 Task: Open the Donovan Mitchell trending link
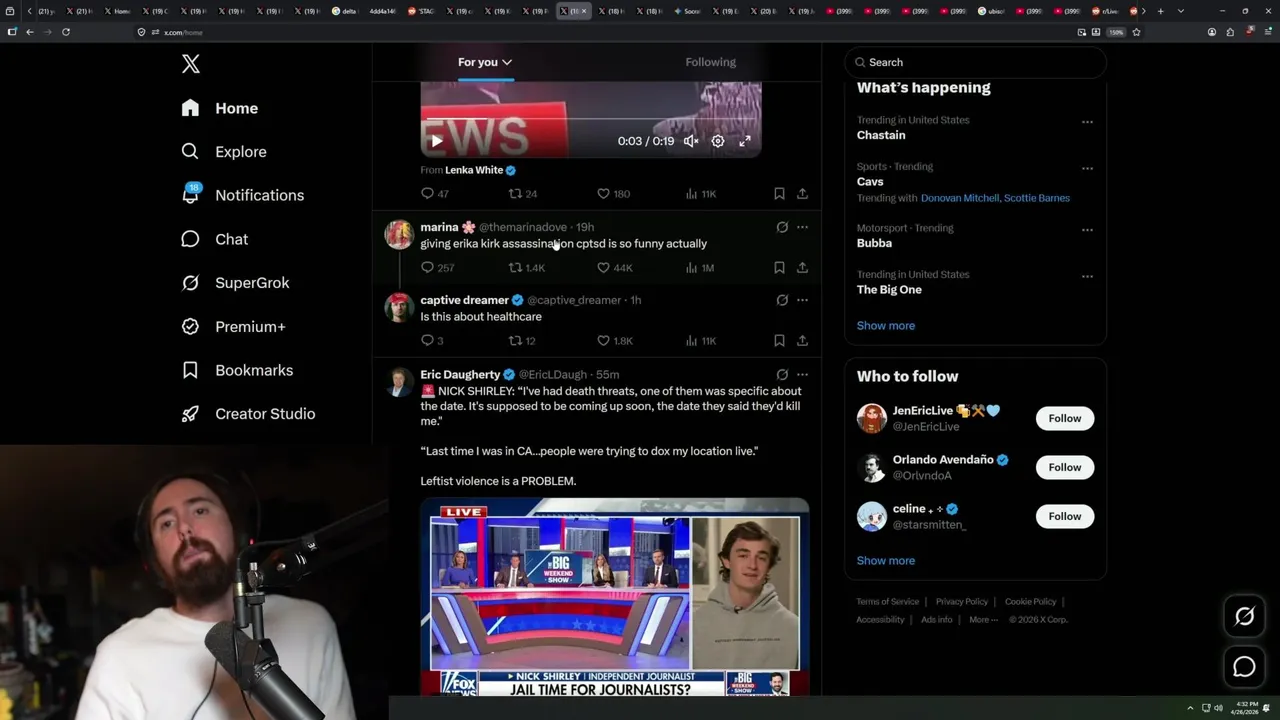[959, 198]
